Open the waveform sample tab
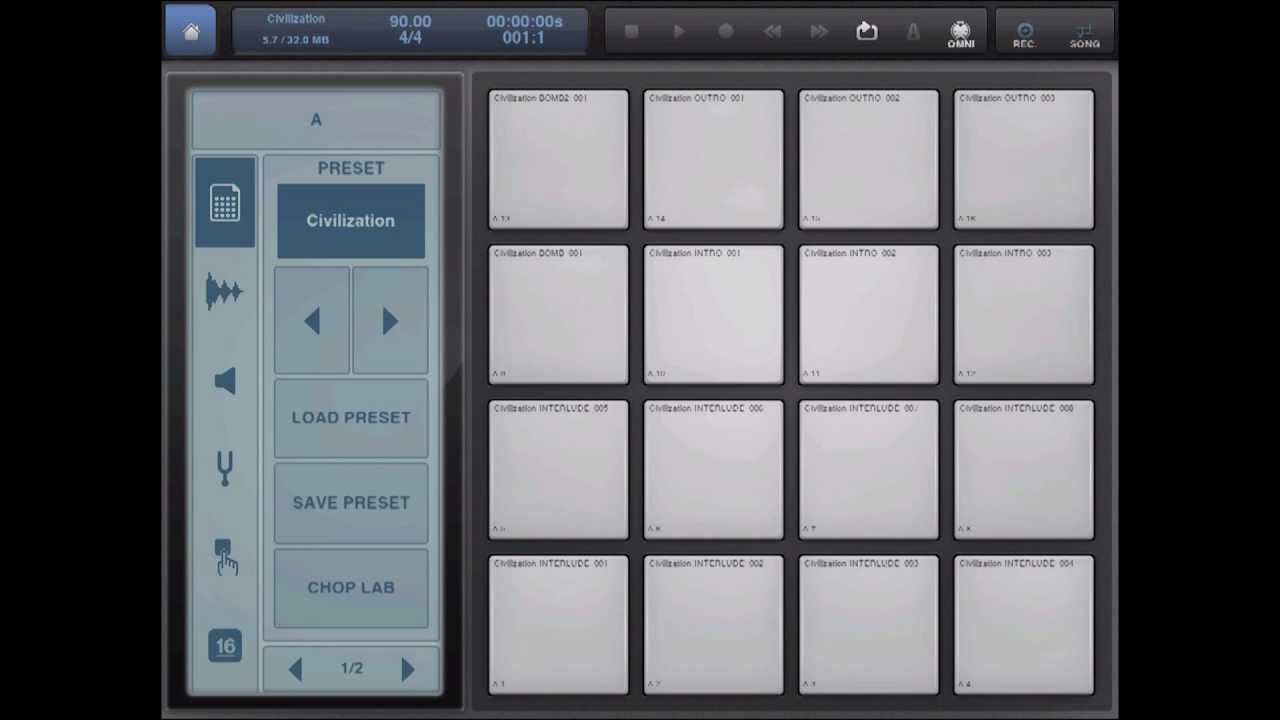 point(225,291)
